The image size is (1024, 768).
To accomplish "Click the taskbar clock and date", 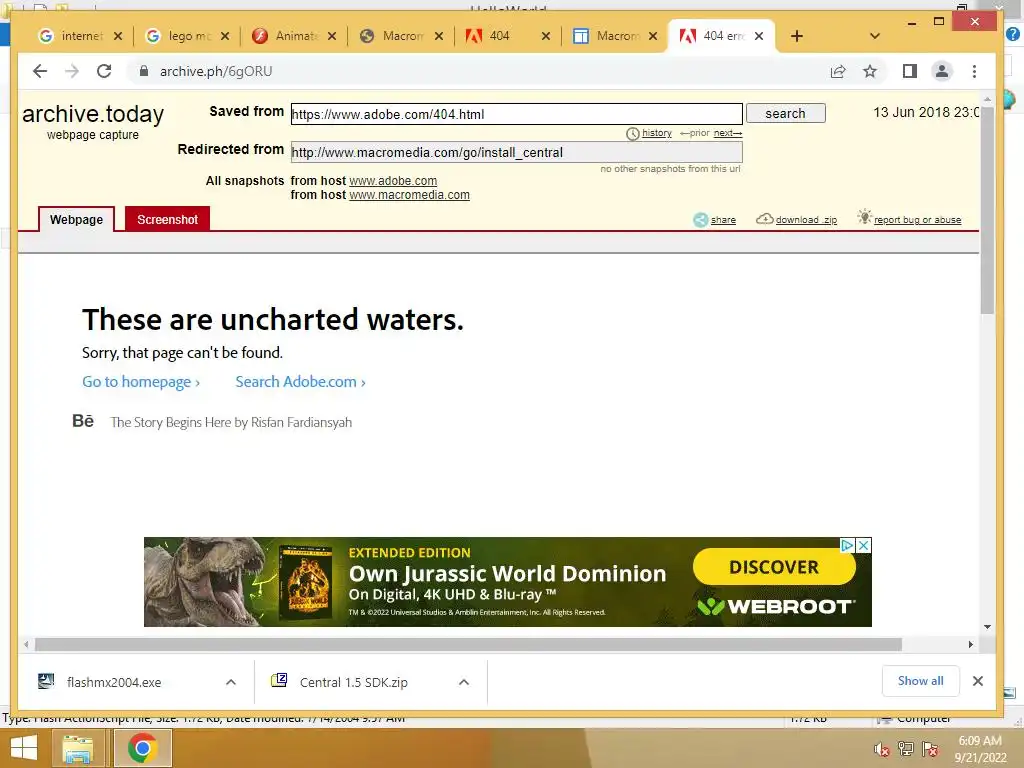I will click(x=980, y=749).
